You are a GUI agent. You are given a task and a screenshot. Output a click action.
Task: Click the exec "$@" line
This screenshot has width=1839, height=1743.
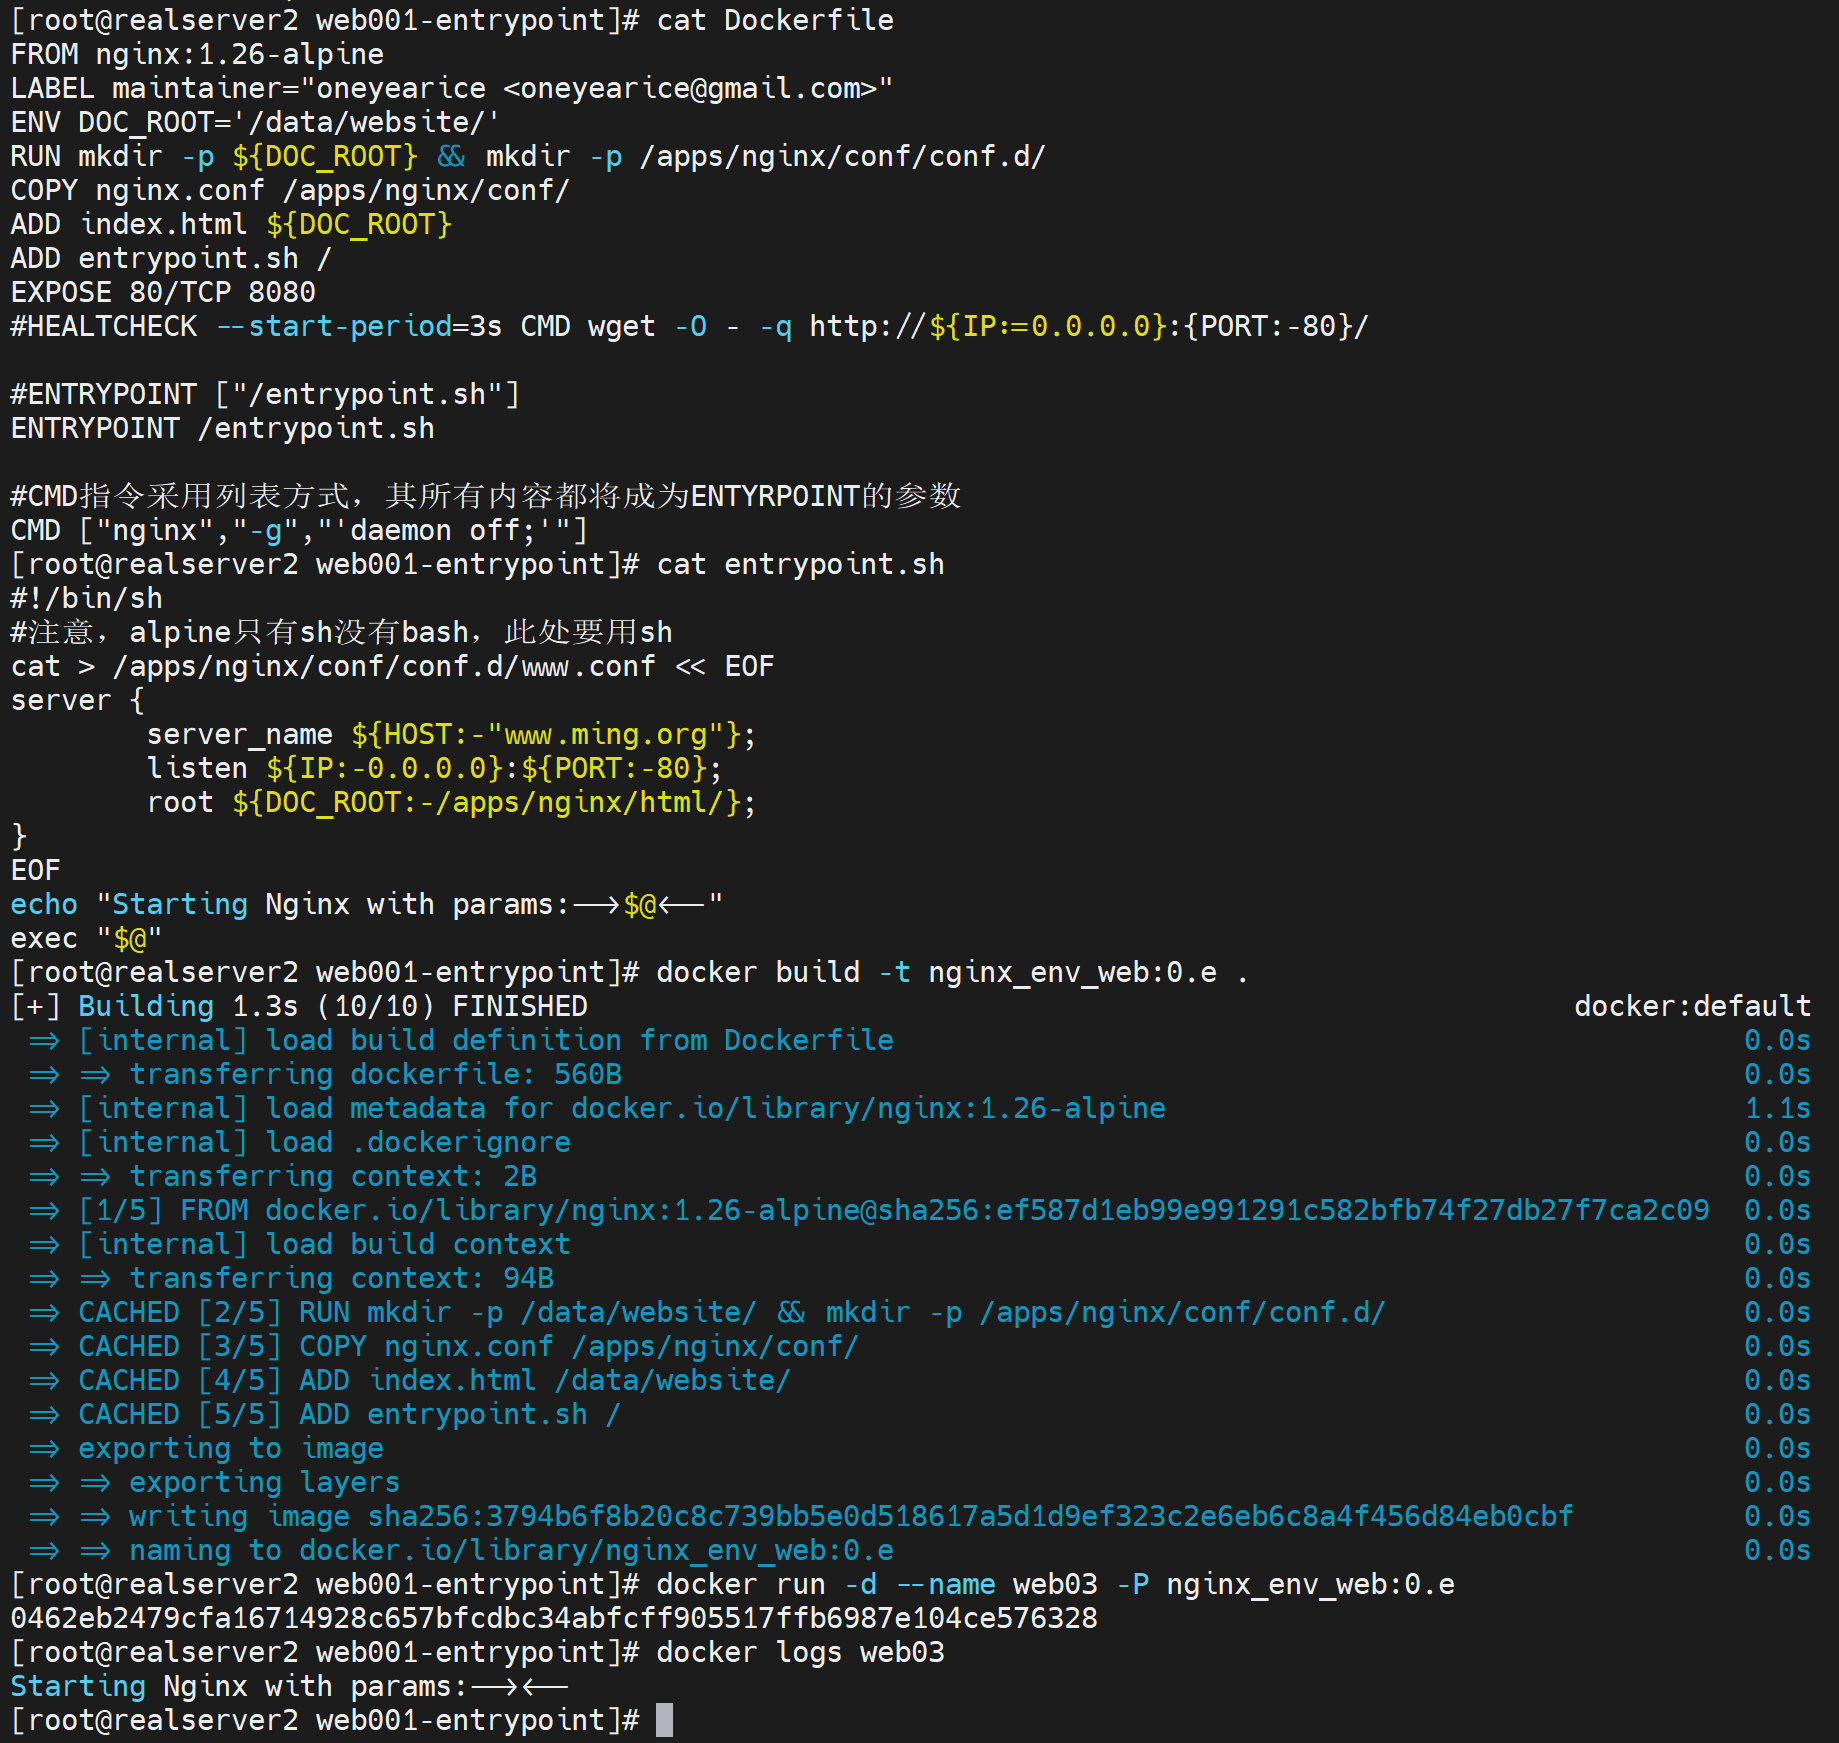[86, 938]
